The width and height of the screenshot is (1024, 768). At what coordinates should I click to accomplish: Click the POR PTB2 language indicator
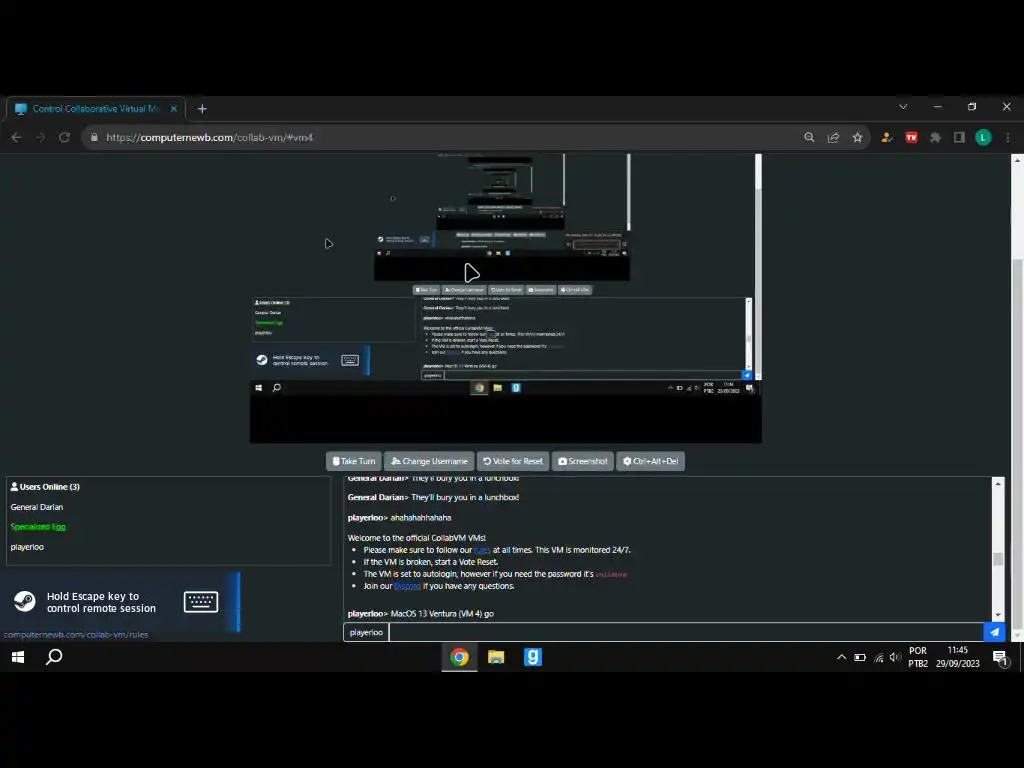tap(918, 657)
